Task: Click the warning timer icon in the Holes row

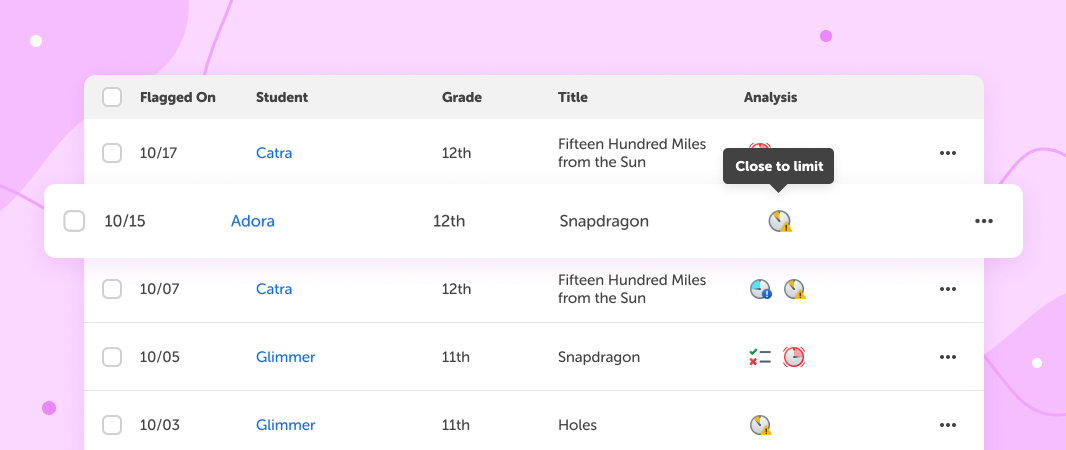Action: click(761, 425)
